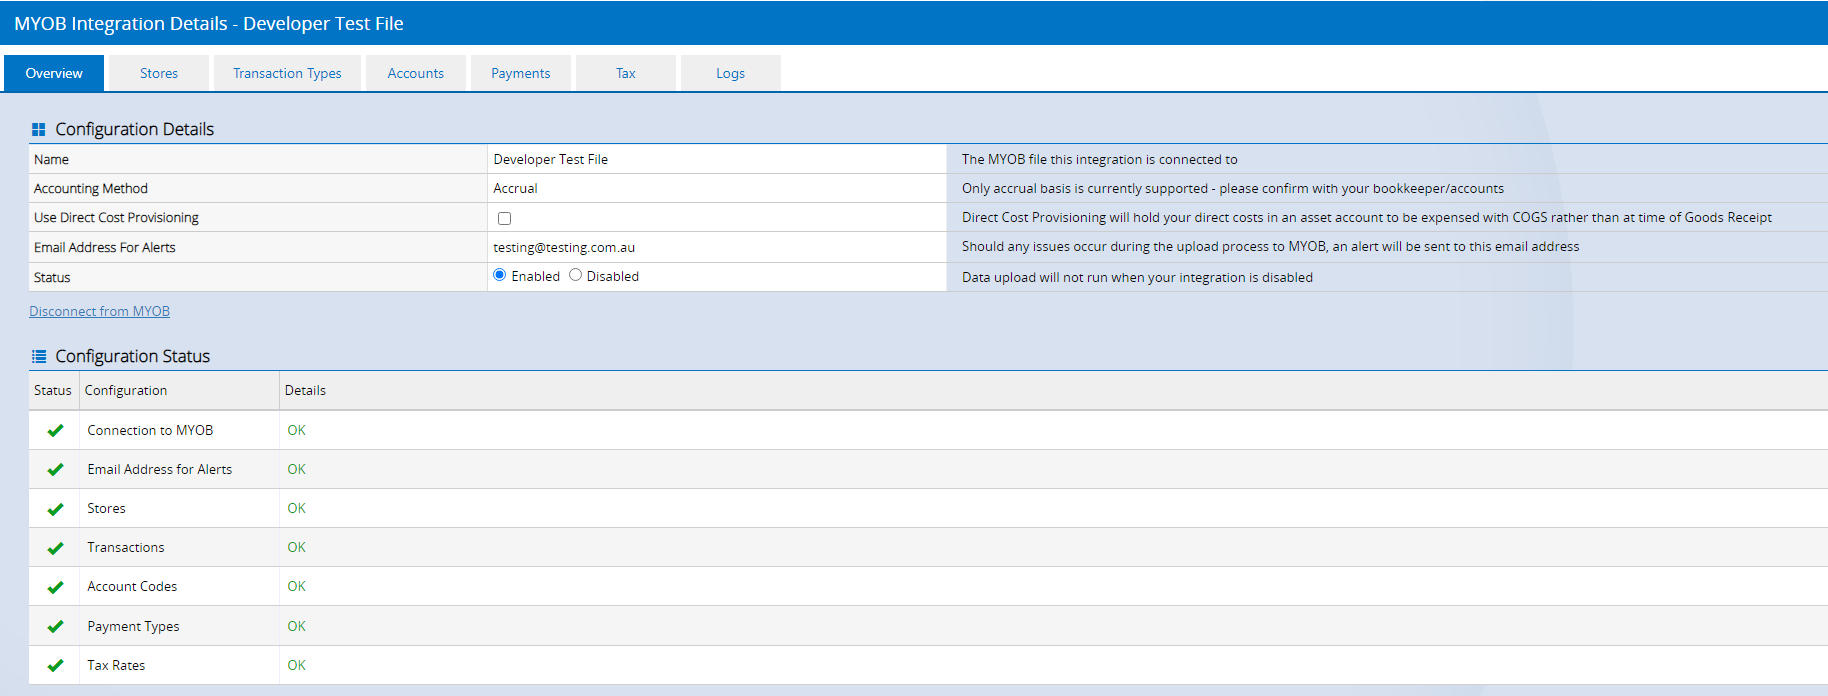Click the Developer Test File name value
Image resolution: width=1828 pixels, height=696 pixels.
(x=550, y=159)
